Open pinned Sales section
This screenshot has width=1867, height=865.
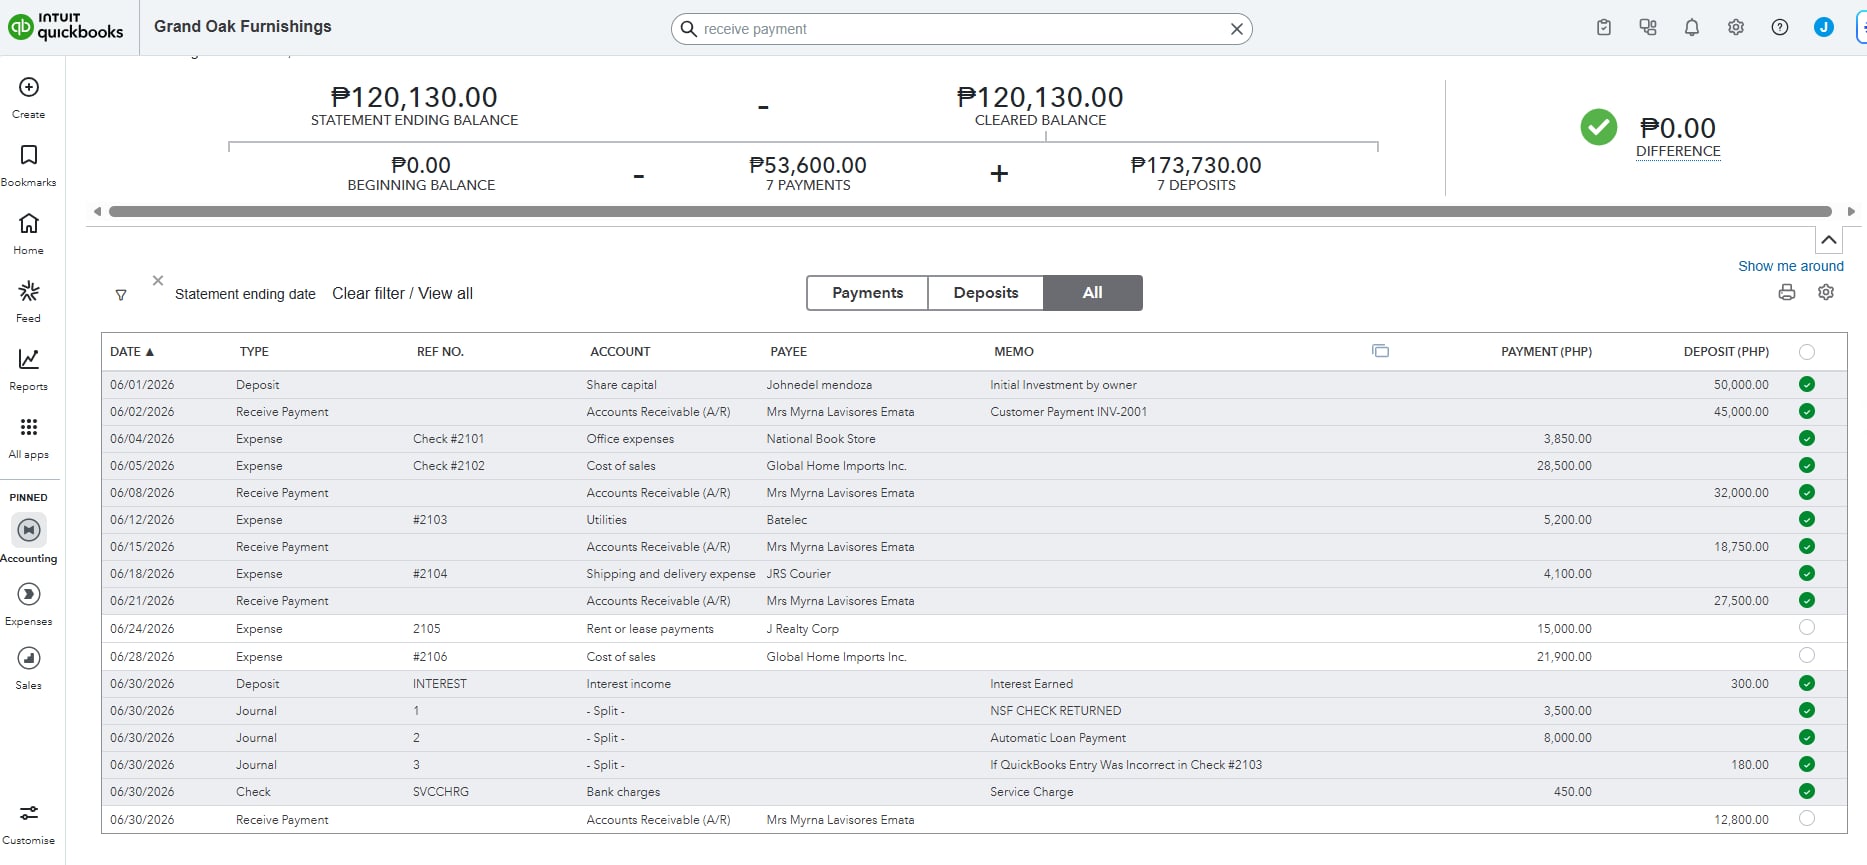29,668
